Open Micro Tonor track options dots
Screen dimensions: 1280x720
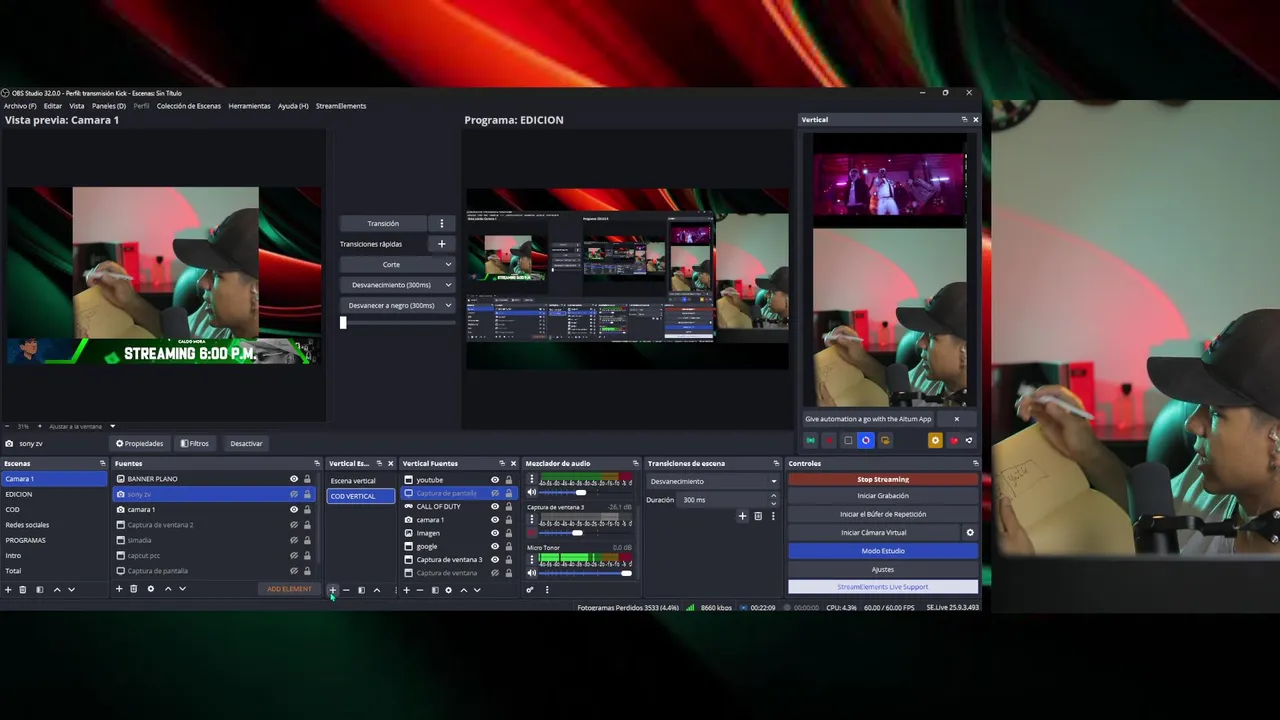(532, 558)
